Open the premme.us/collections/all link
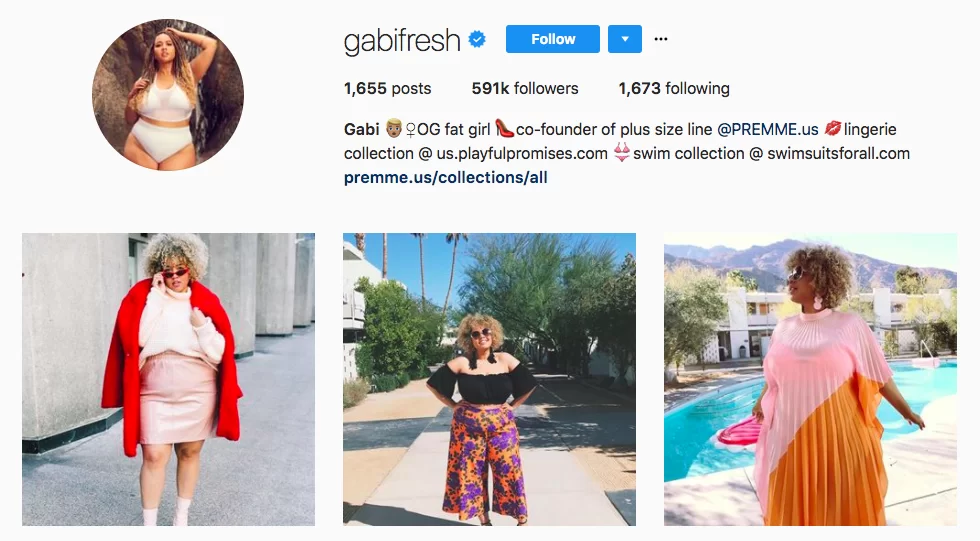This screenshot has width=980, height=541. tap(446, 177)
